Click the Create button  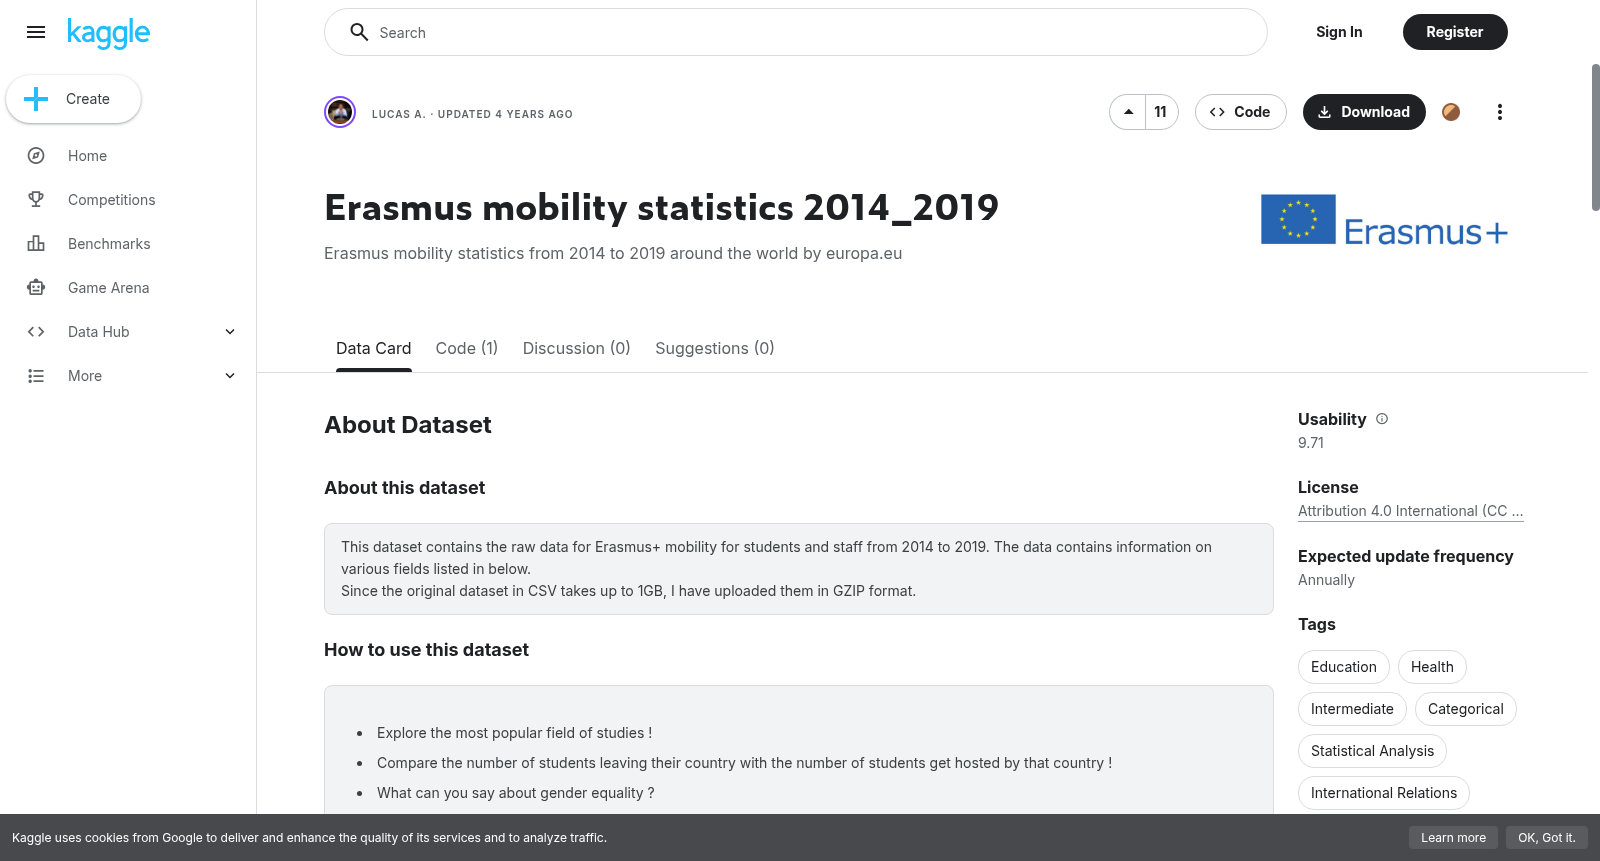(x=74, y=99)
